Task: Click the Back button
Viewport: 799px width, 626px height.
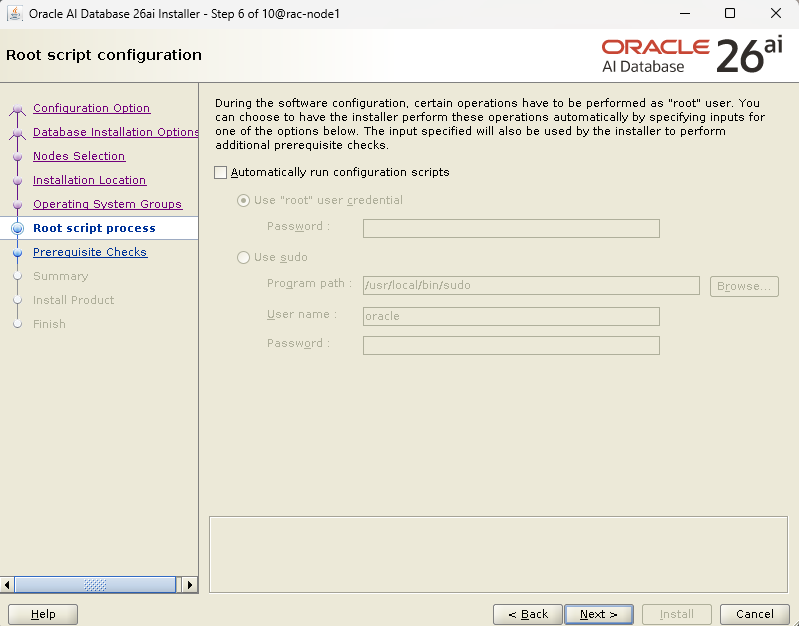Action: click(528, 614)
